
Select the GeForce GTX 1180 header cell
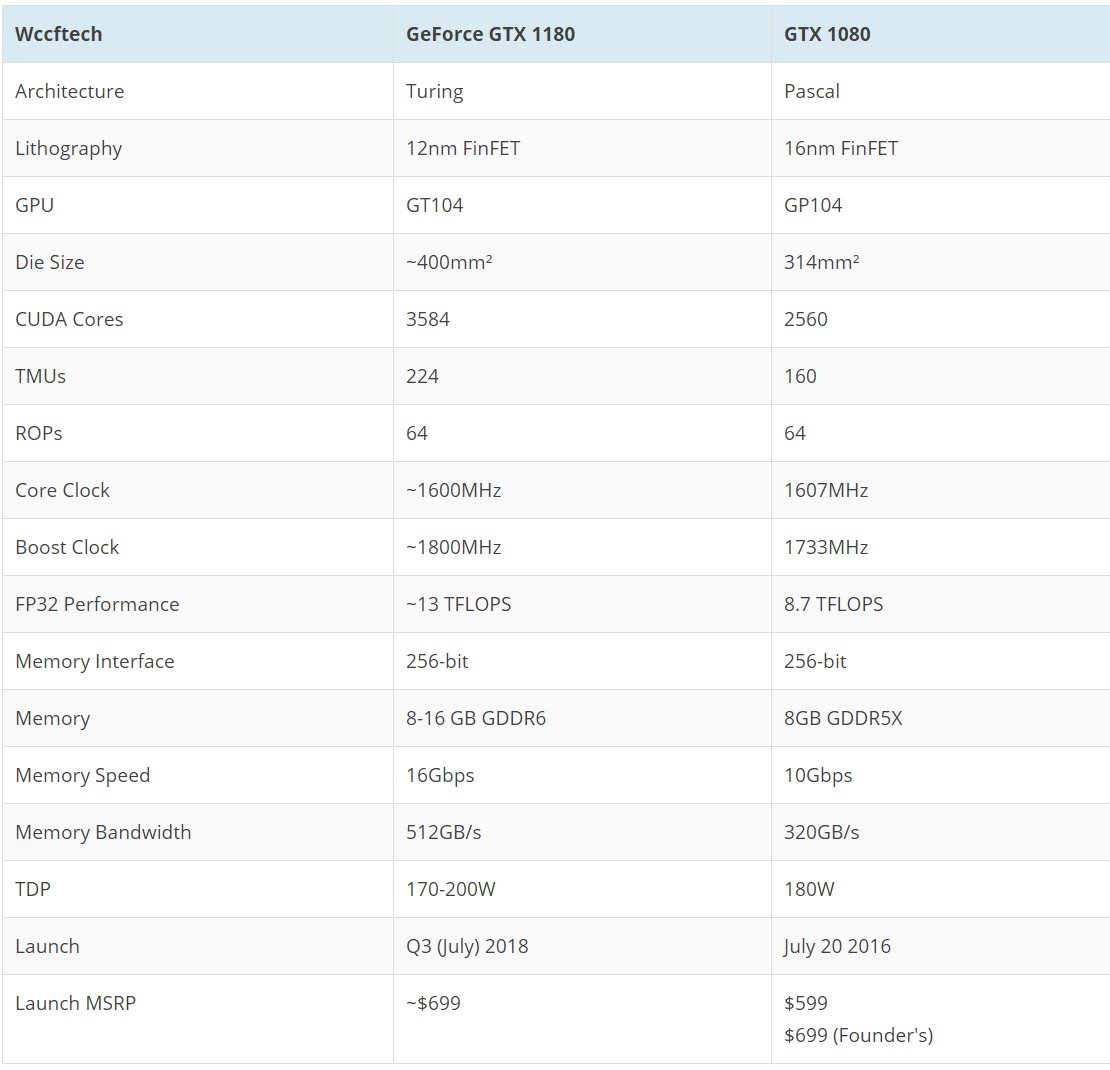pos(490,34)
